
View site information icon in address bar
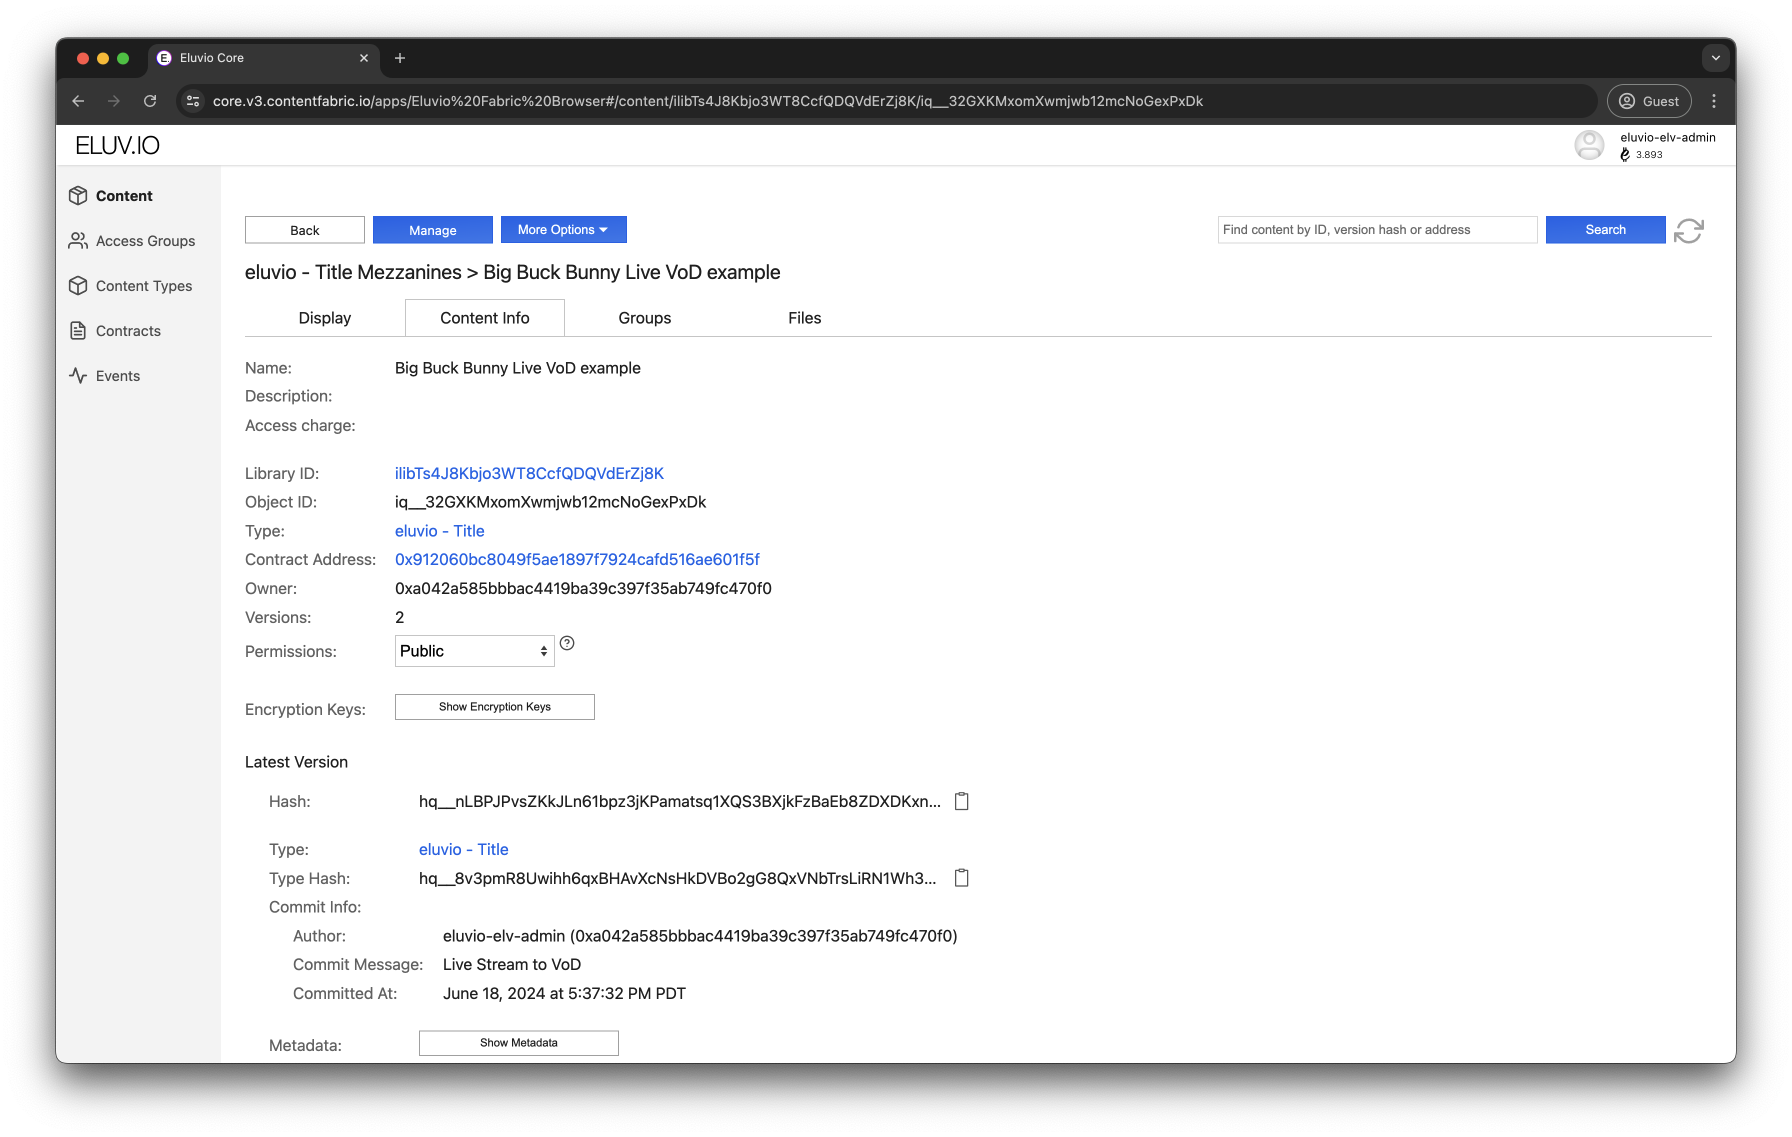pos(194,101)
